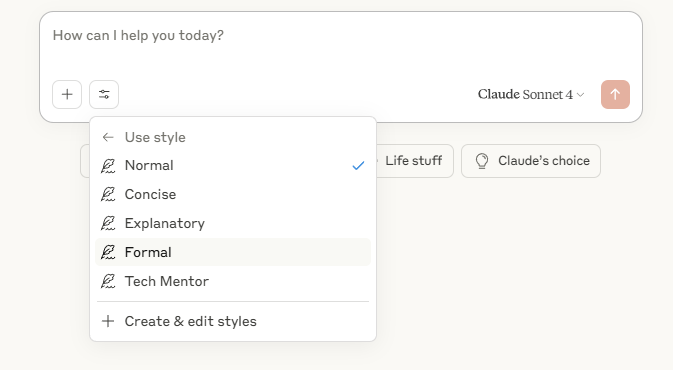Click the Use style header text
Screen dimensions: 673x370
point(155,137)
